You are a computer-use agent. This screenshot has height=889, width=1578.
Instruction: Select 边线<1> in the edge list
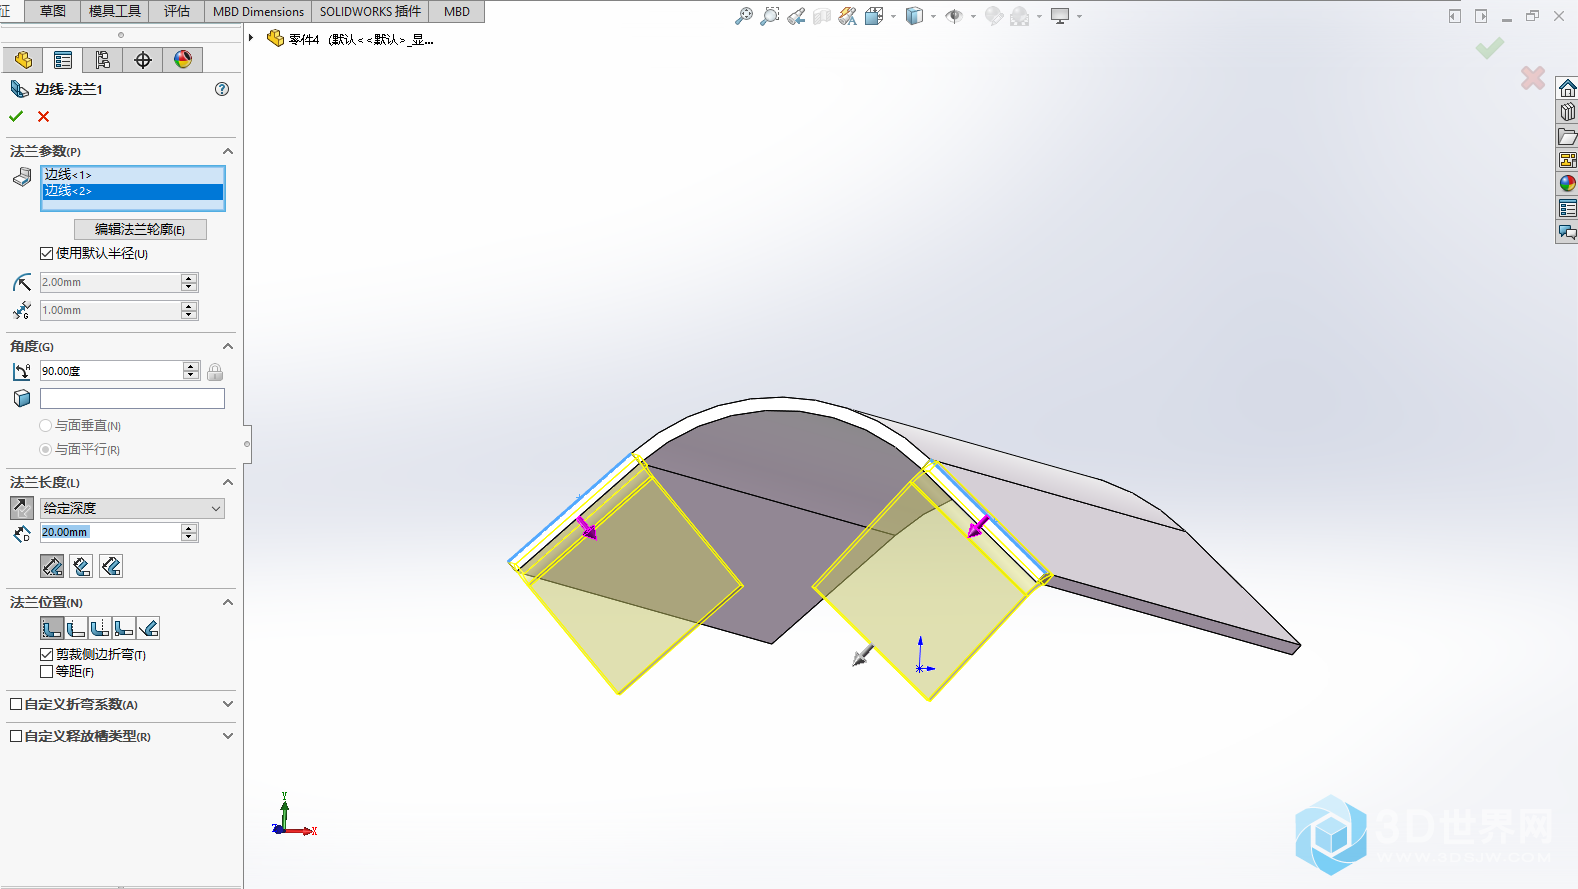click(132, 175)
